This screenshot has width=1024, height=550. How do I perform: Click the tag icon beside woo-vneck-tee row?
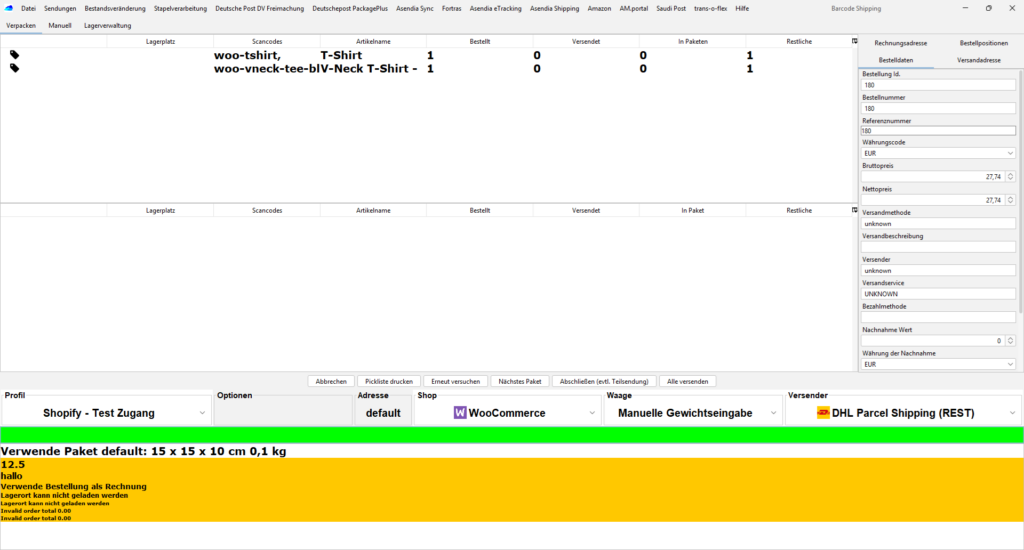(15, 68)
